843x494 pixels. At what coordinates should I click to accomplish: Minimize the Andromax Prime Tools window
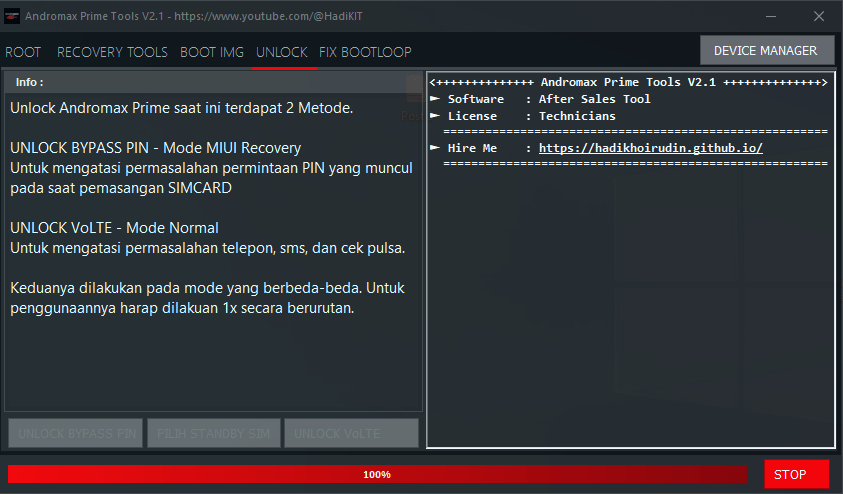point(771,16)
